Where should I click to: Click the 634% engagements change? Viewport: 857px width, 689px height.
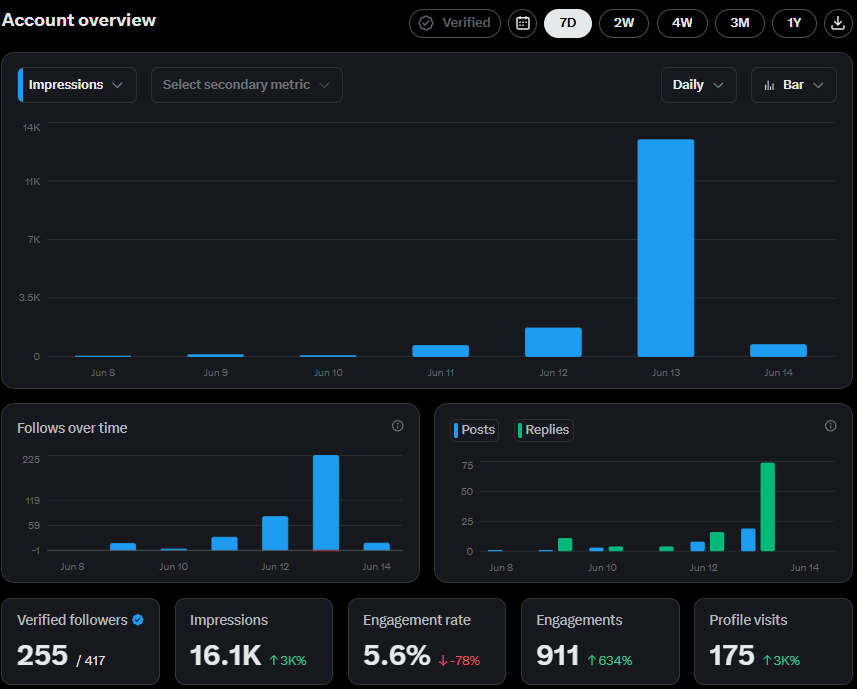point(610,661)
